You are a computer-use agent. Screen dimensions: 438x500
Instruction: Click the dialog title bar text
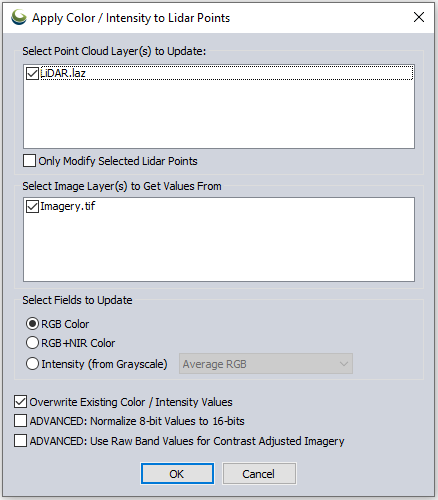(131, 18)
